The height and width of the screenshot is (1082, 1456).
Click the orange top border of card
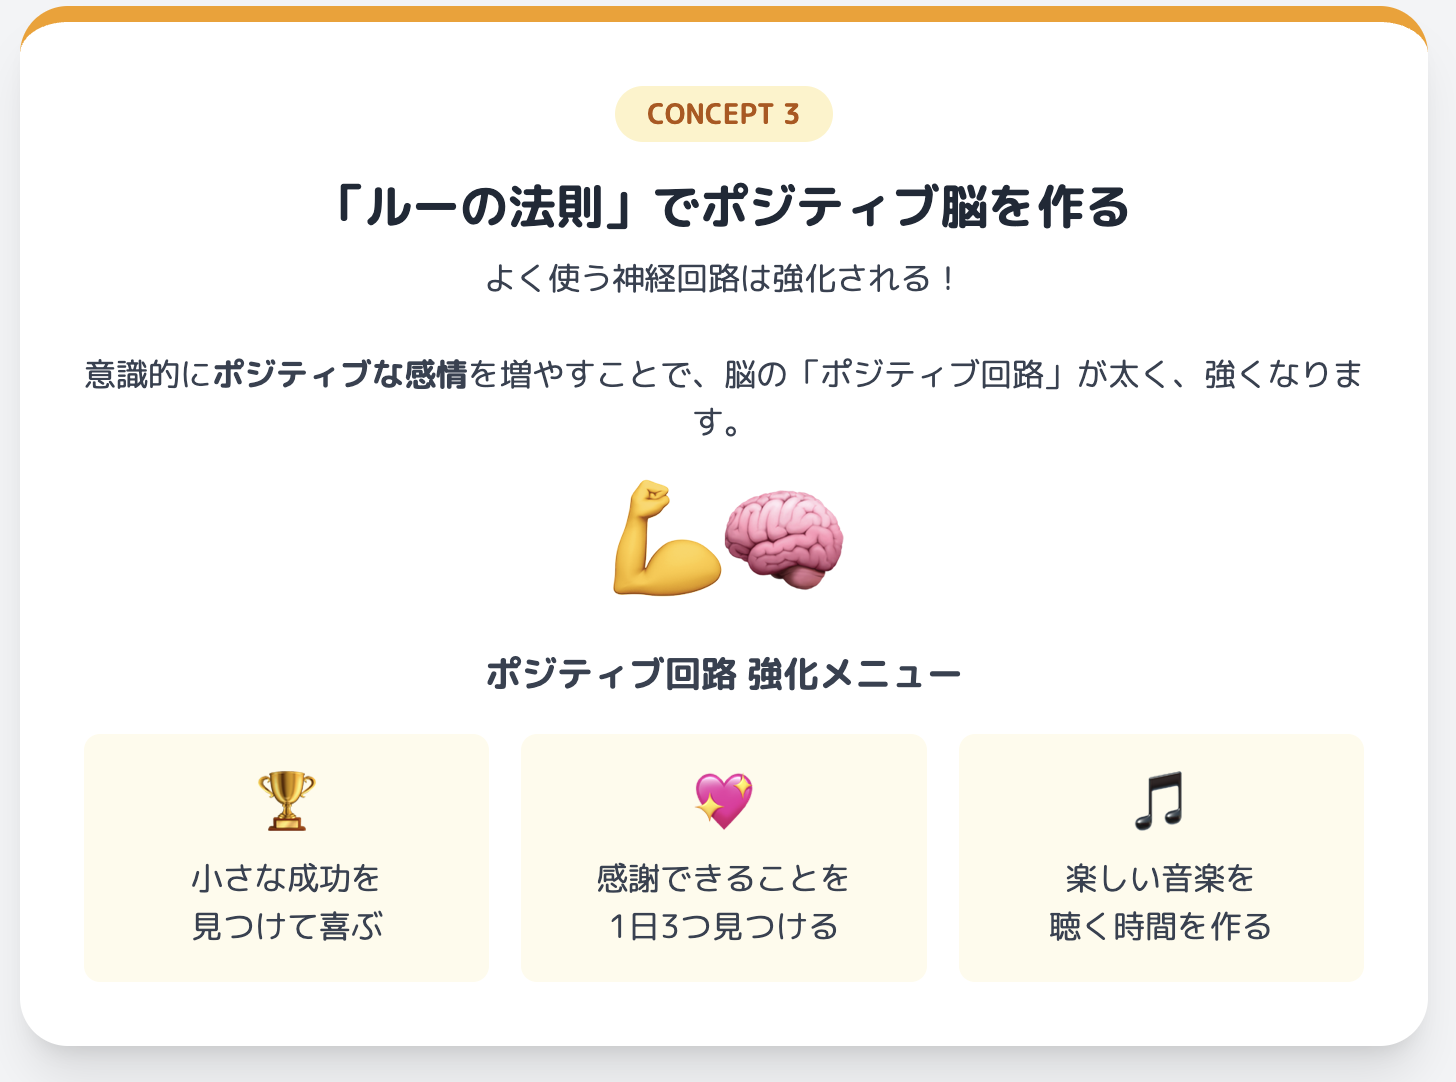[x=724, y=13]
